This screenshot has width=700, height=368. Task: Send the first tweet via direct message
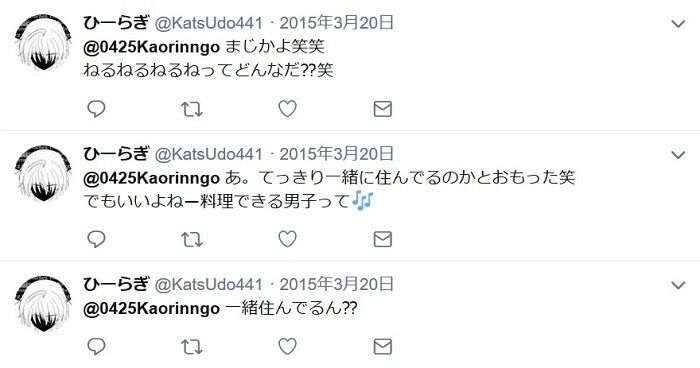pyautogui.click(x=383, y=109)
